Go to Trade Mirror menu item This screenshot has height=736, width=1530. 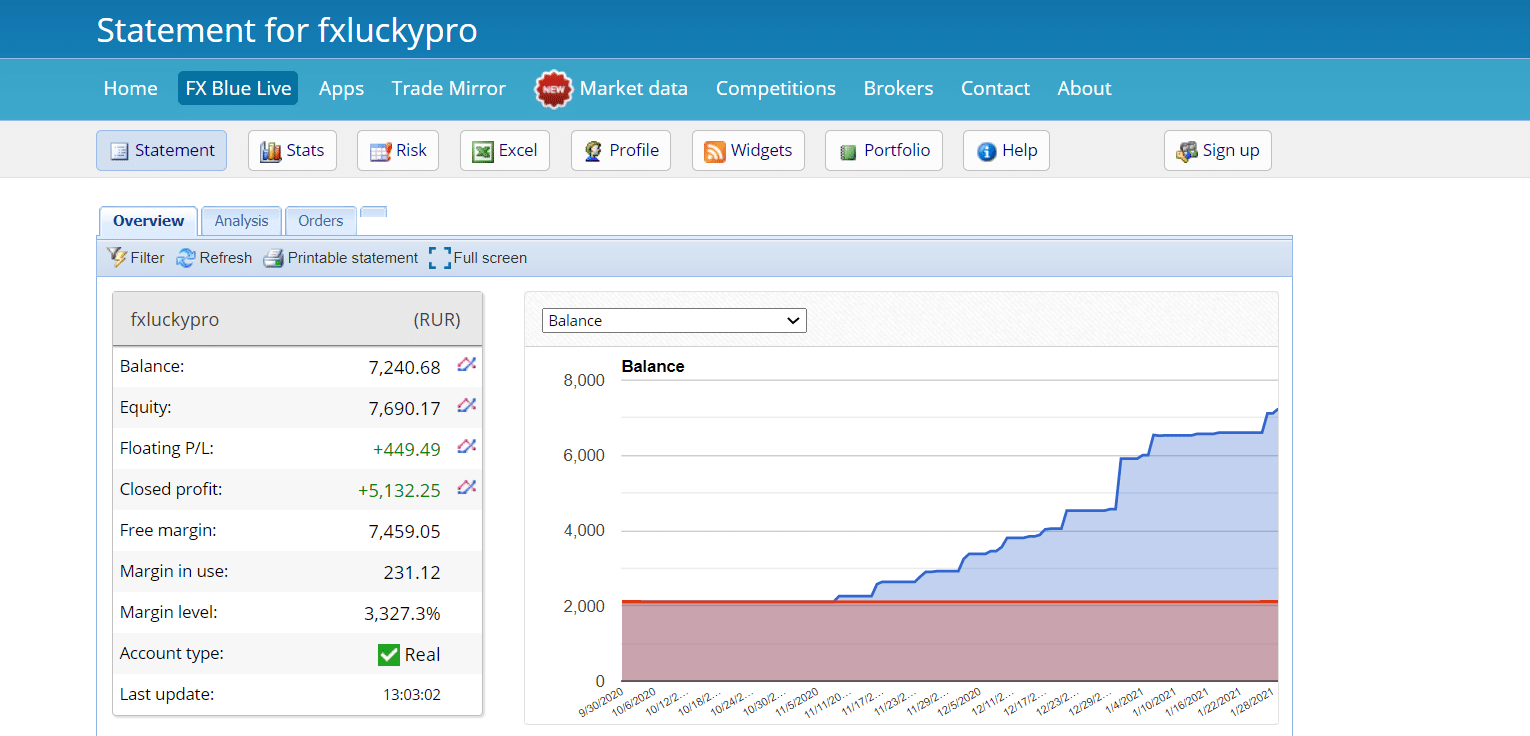448,88
